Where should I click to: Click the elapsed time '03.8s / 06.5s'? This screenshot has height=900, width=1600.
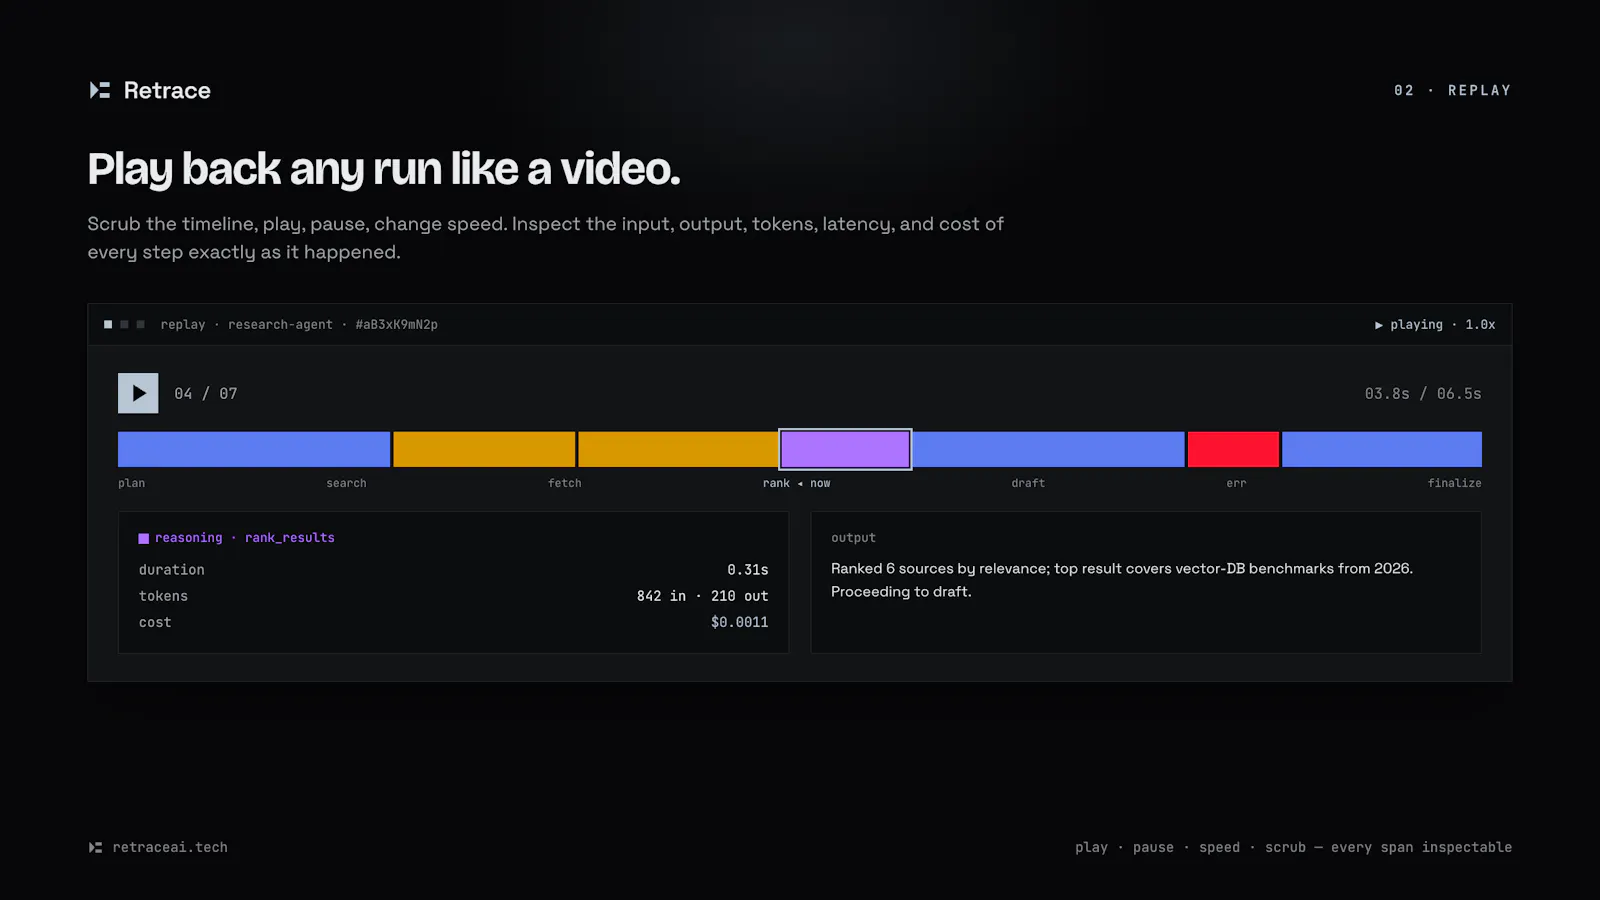click(x=1423, y=394)
